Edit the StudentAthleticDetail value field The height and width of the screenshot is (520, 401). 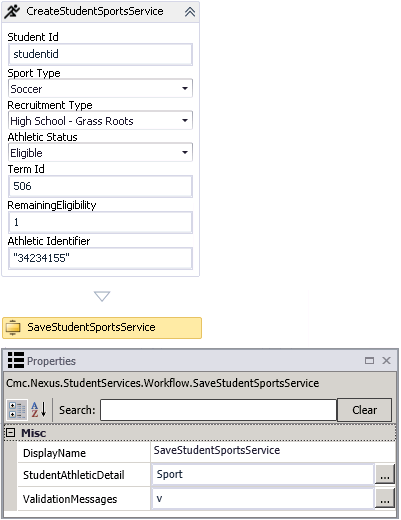(263, 474)
